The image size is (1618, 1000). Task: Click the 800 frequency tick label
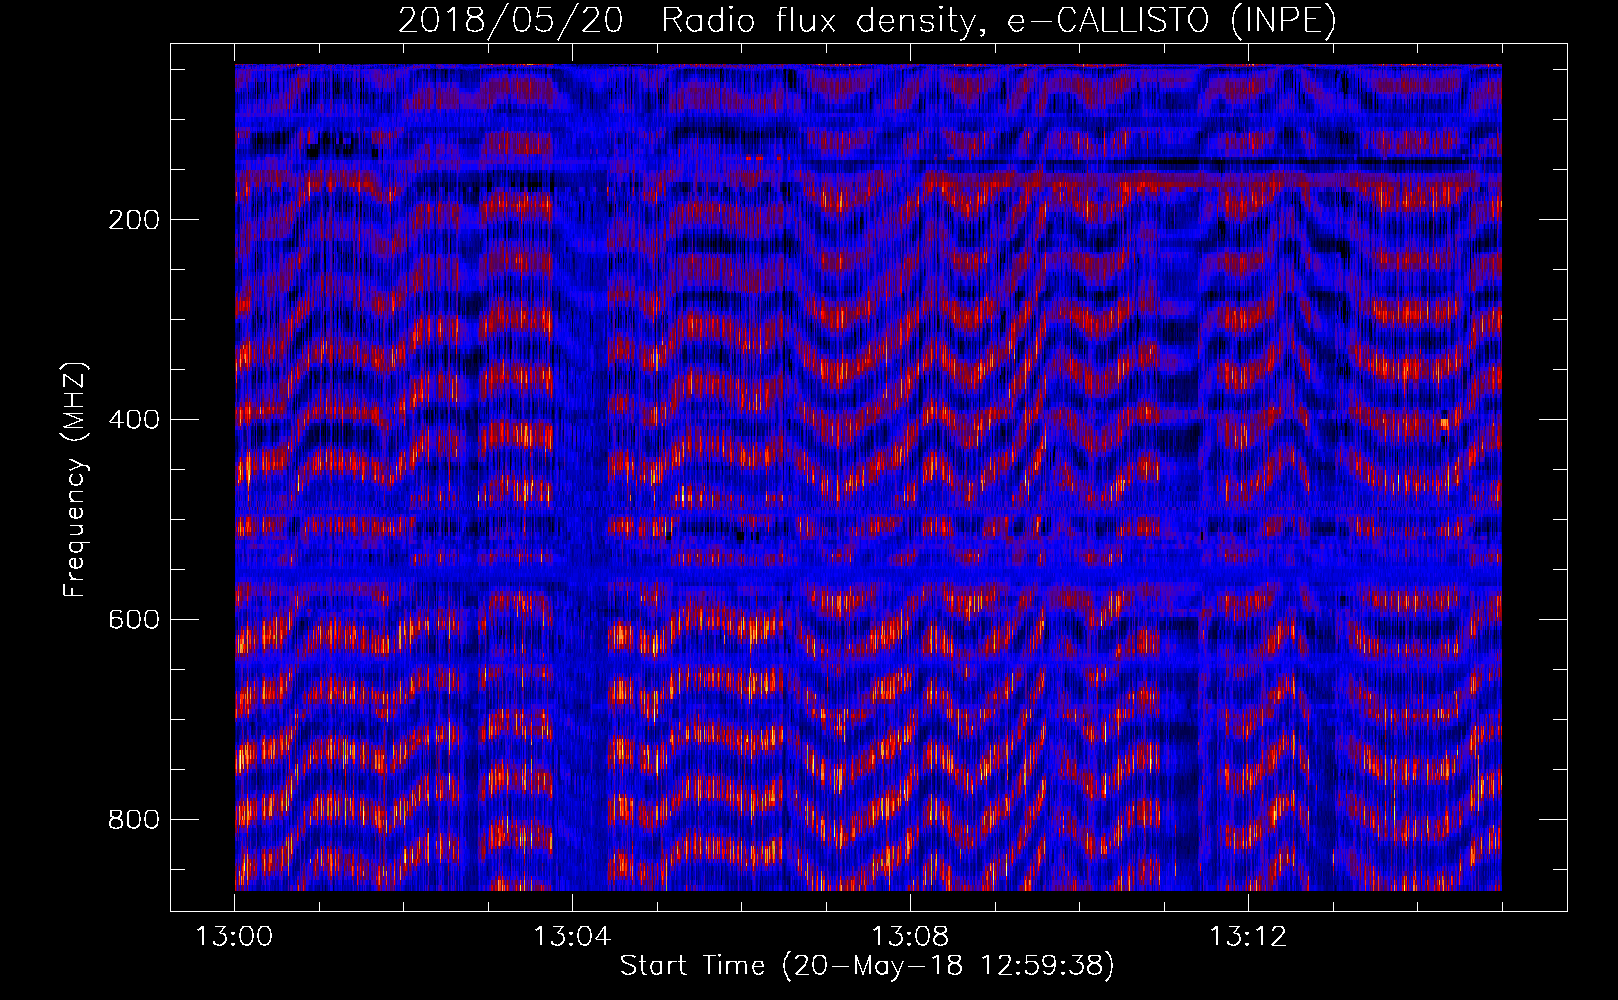click(x=134, y=820)
